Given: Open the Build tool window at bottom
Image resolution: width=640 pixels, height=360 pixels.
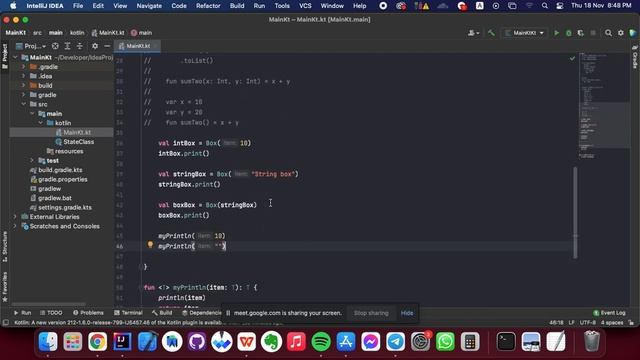Looking at the screenshot, I should [x=162, y=313].
